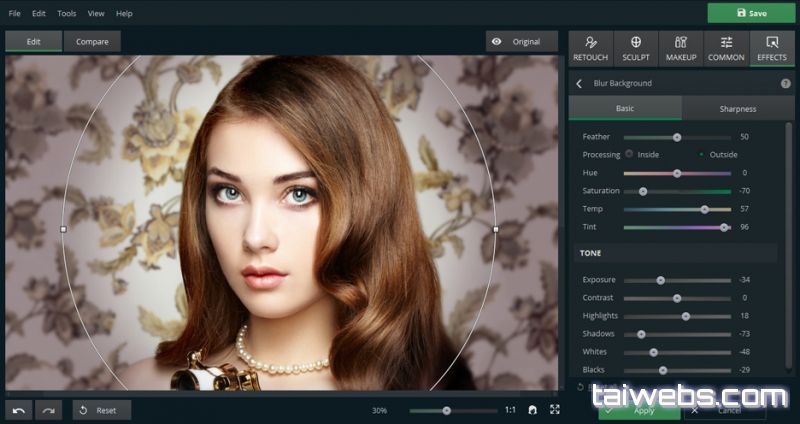The width and height of the screenshot is (800, 424).
Task: Open the Retouch tools panel
Action: [x=591, y=48]
